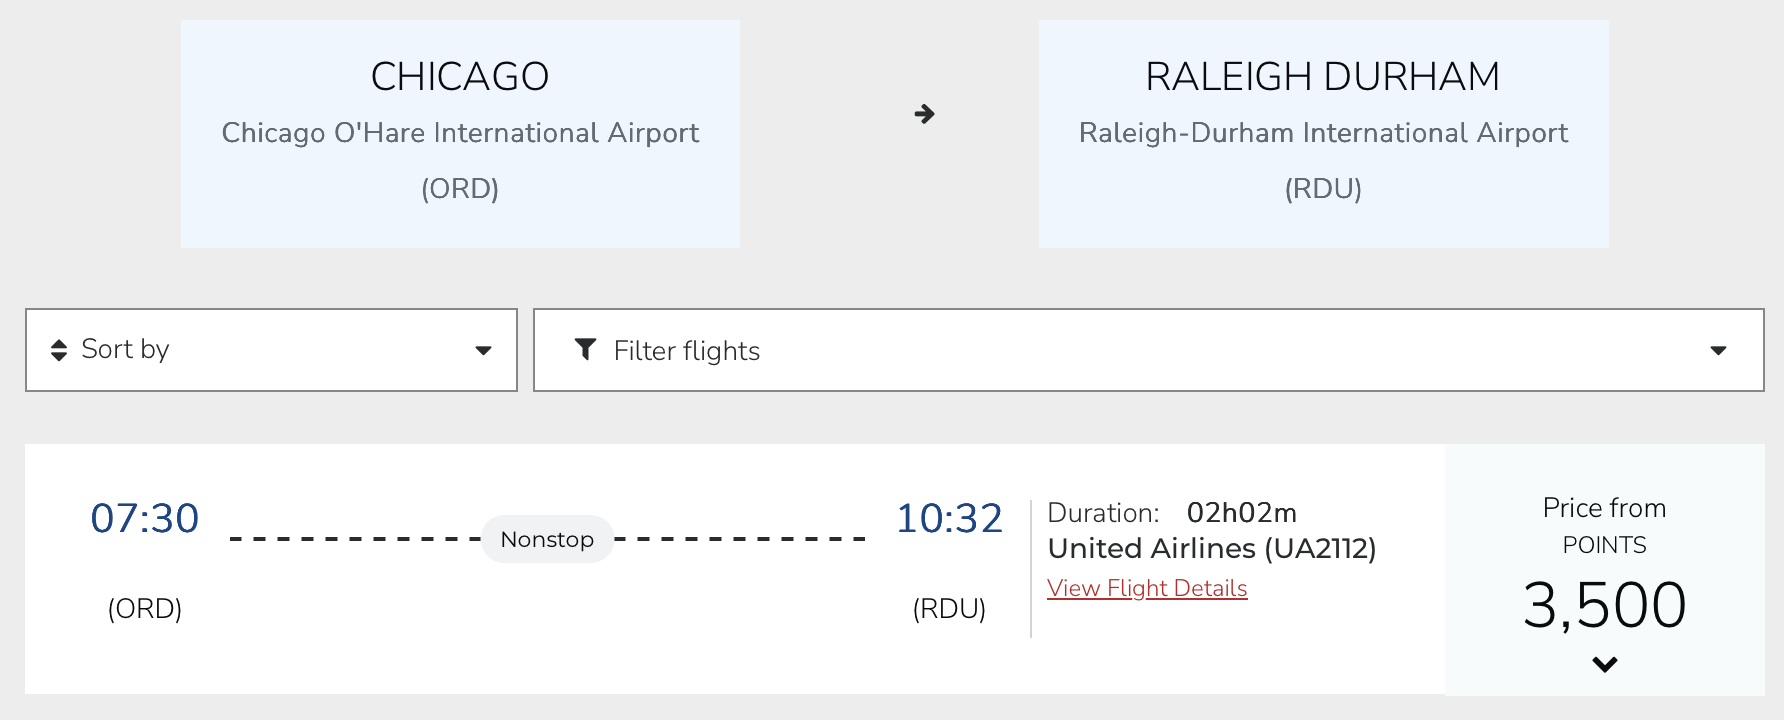Click the funnel icon in Filter flights
The image size is (1784, 720).
(586, 349)
